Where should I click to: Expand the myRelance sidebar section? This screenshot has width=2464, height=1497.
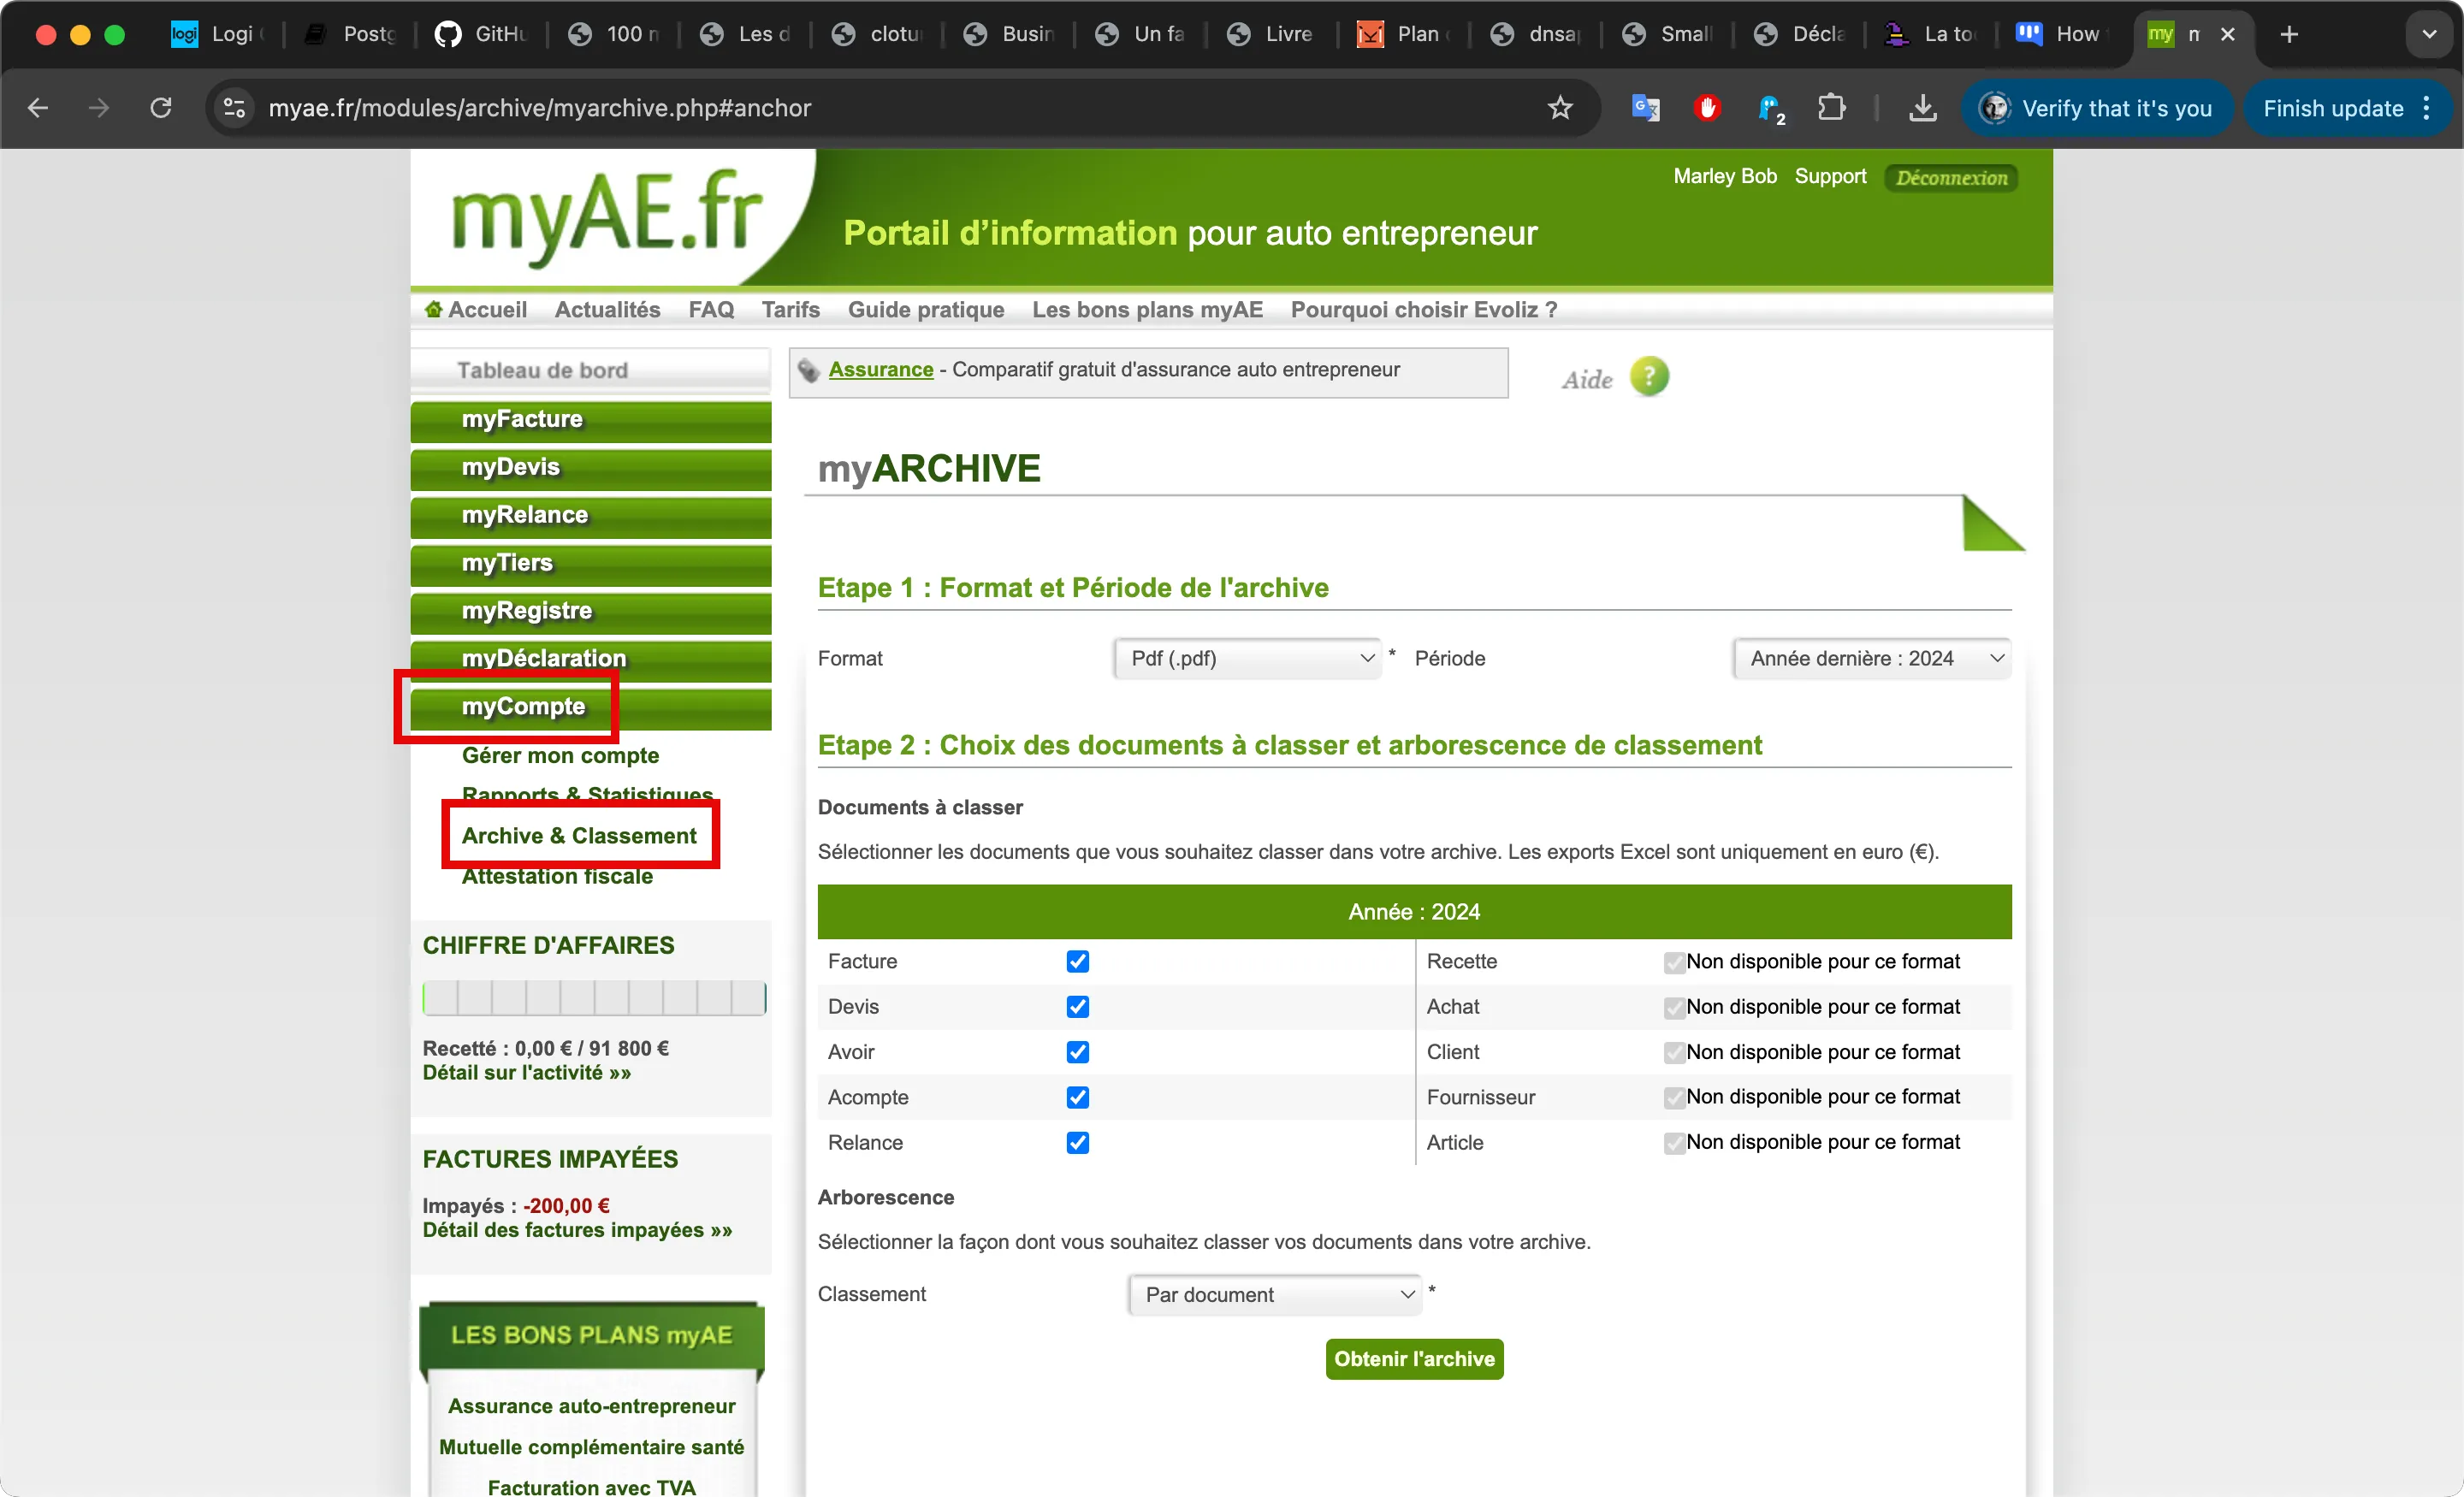click(x=591, y=517)
